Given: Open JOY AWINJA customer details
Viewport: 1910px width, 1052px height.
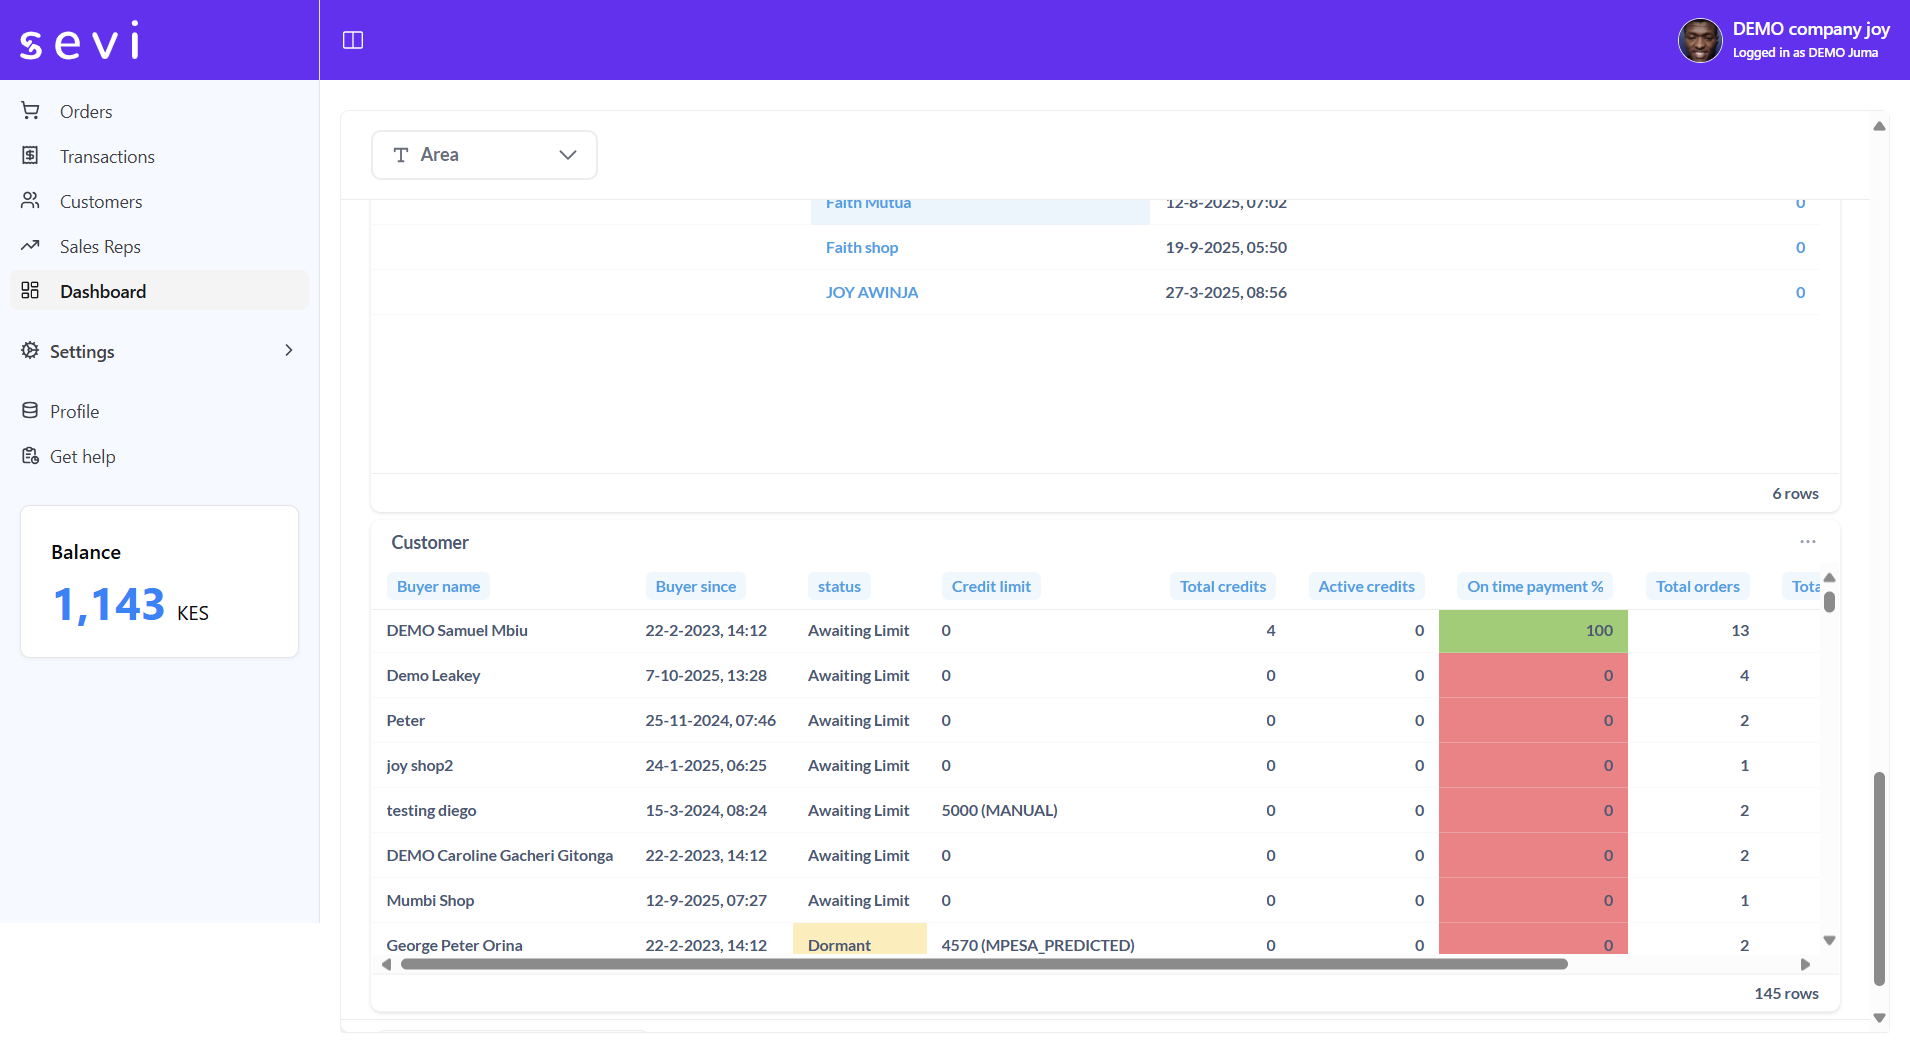Looking at the screenshot, I should click(872, 292).
